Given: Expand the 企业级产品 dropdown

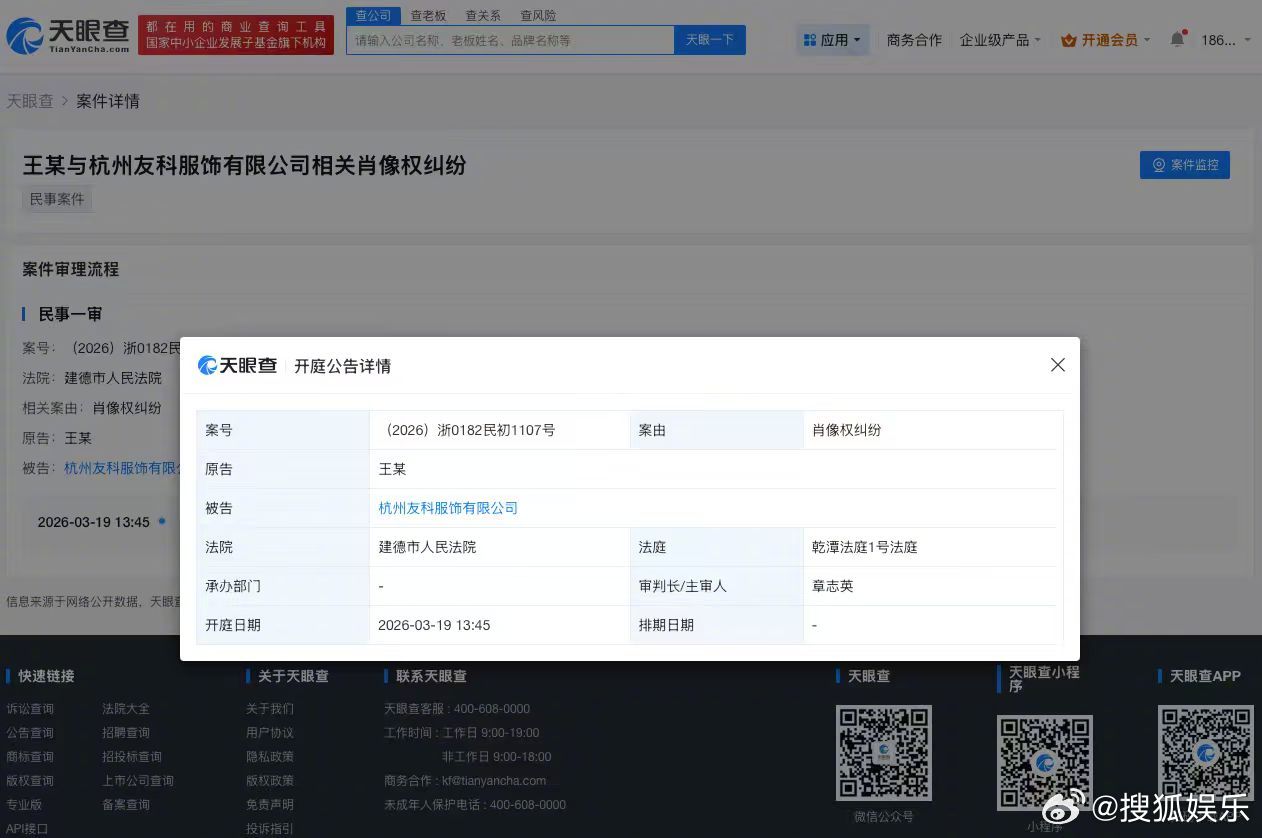Looking at the screenshot, I should pos(1000,40).
